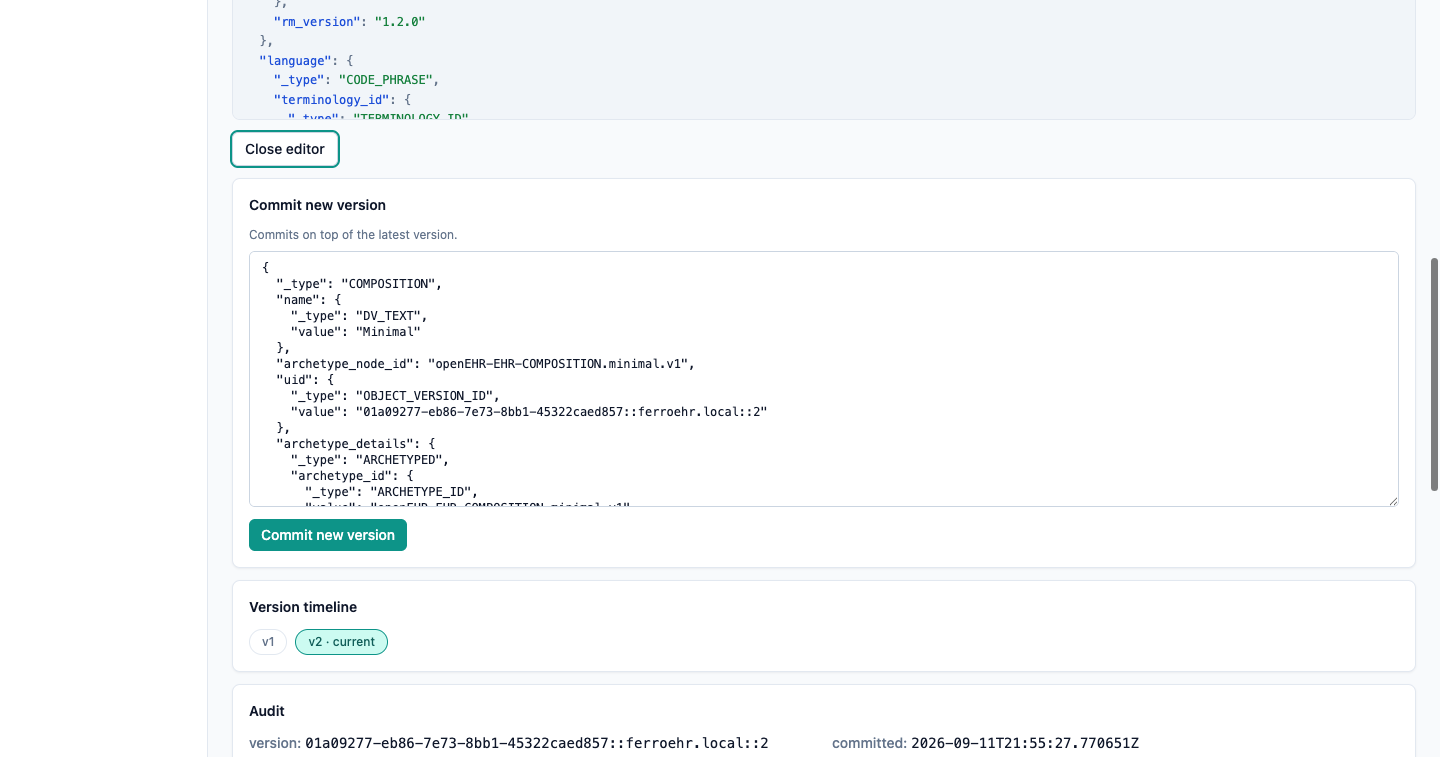Select version v1 in the timeline
Image resolution: width=1440 pixels, height=757 pixels.
point(268,642)
